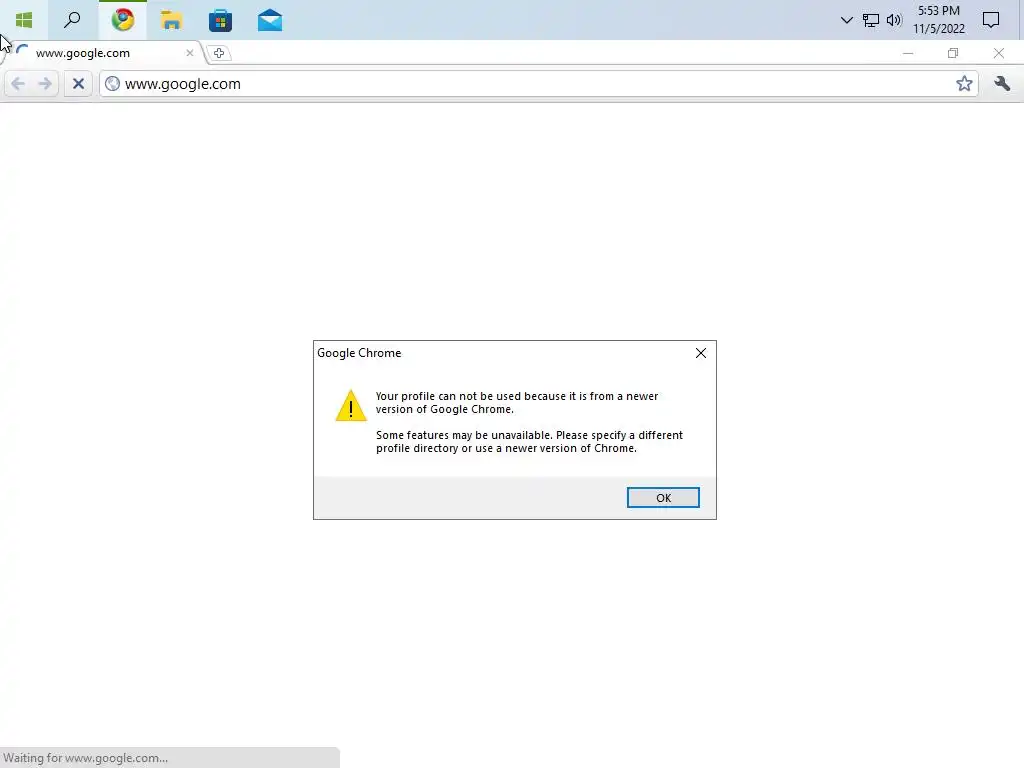Stop loading the page
This screenshot has height=768, width=1024.
(x=78, y=84)
